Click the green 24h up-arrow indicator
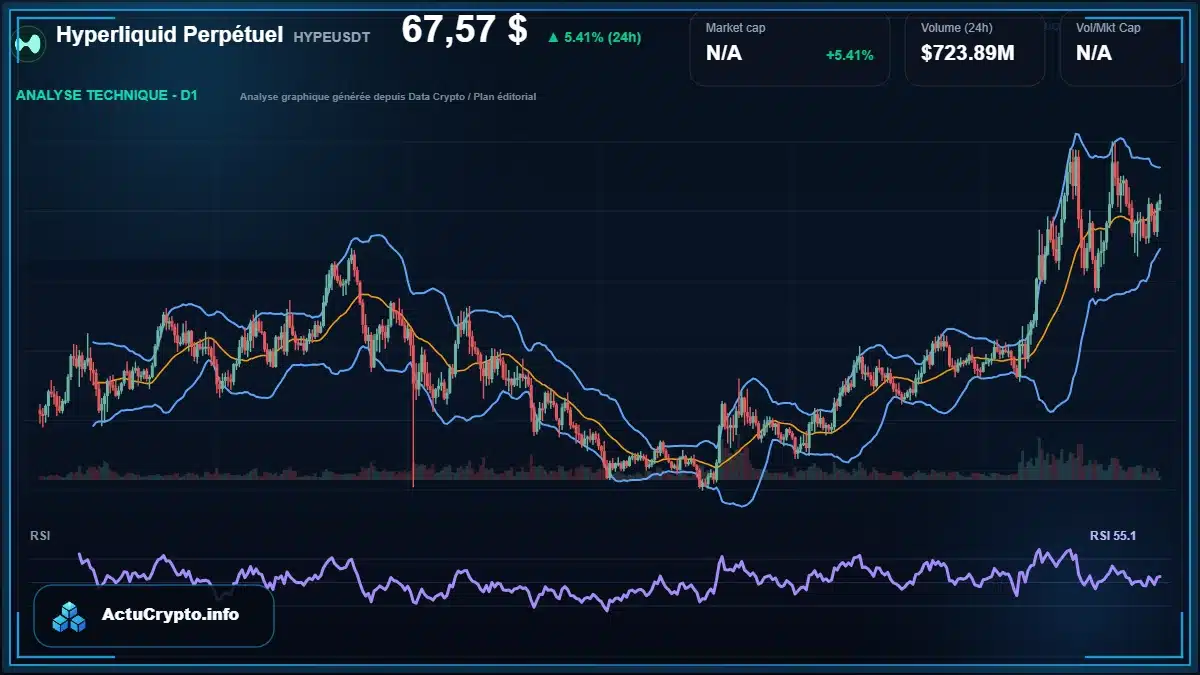This screenshot has width=1200, height=675. point(553,37)
